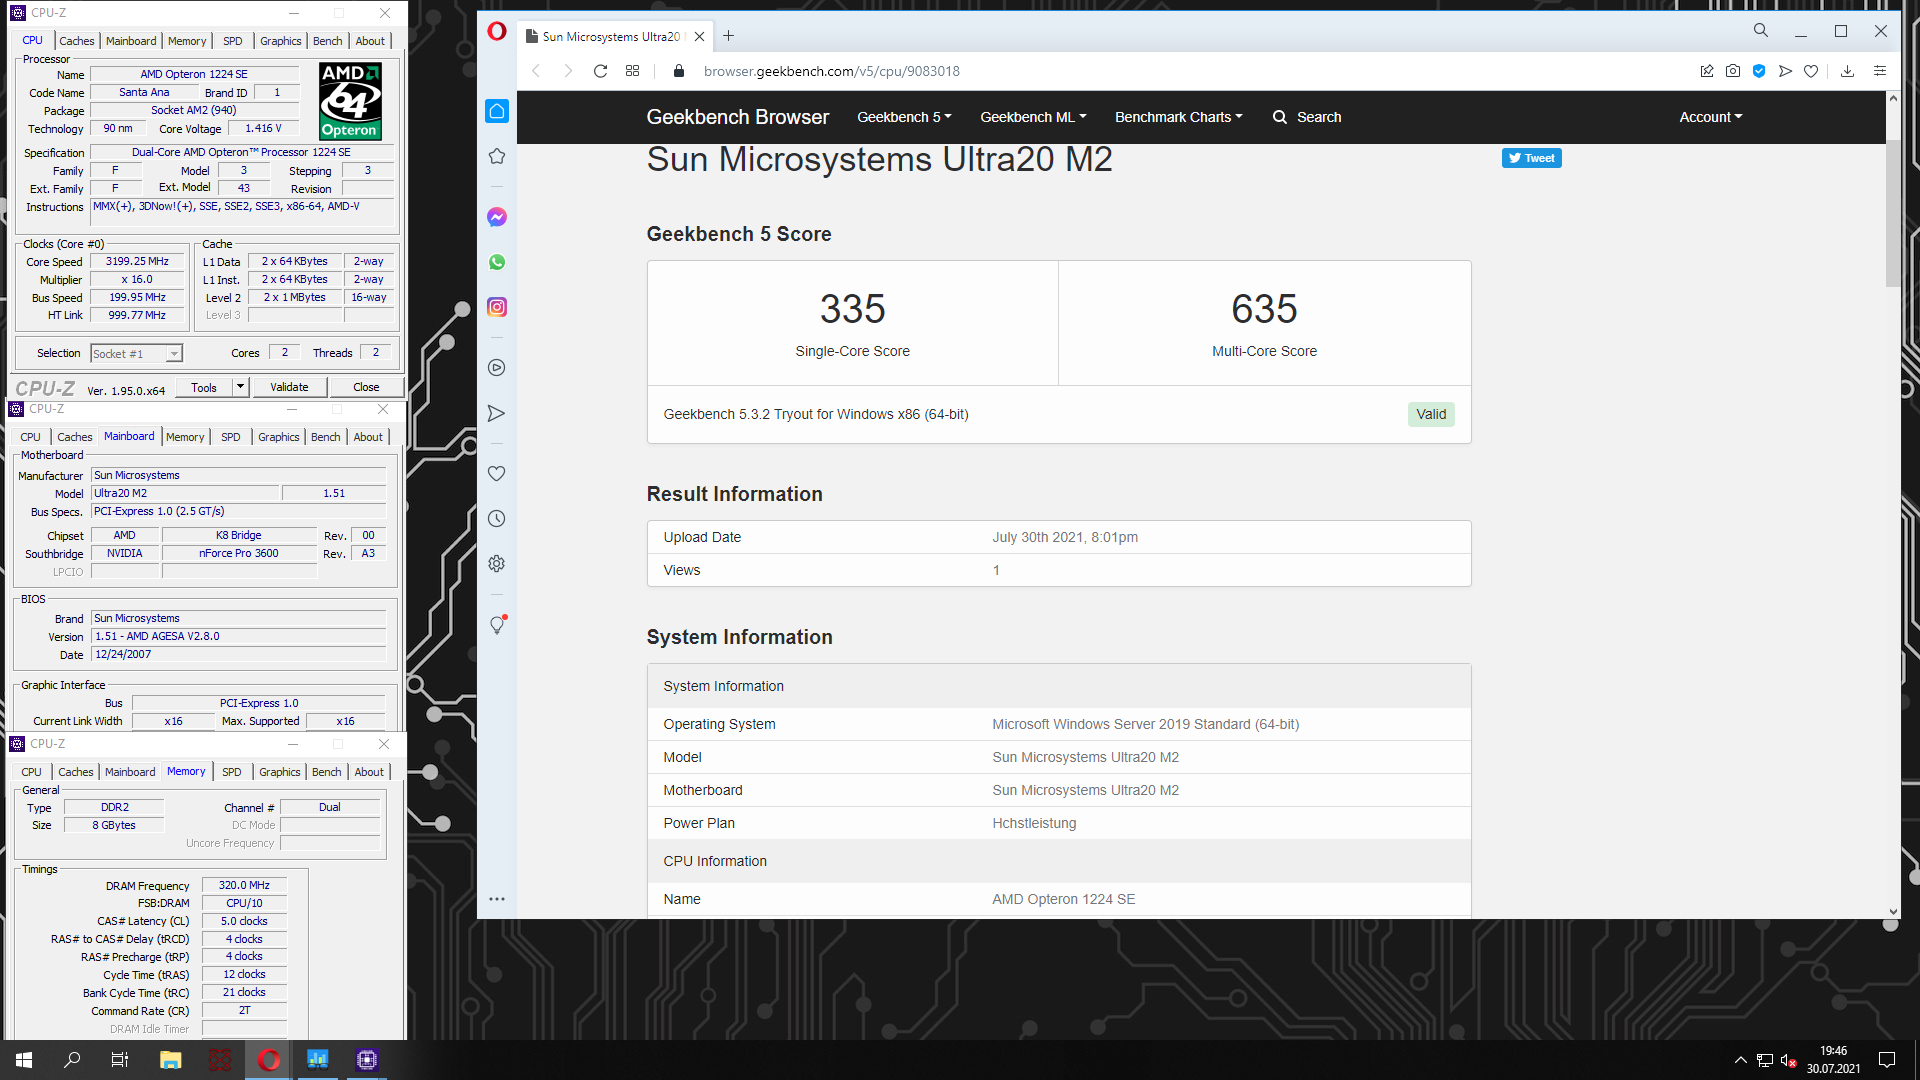This screenshot has width=1920, height=1080.
Task: Open a new Opera tab with plus button
Action: 729,36
